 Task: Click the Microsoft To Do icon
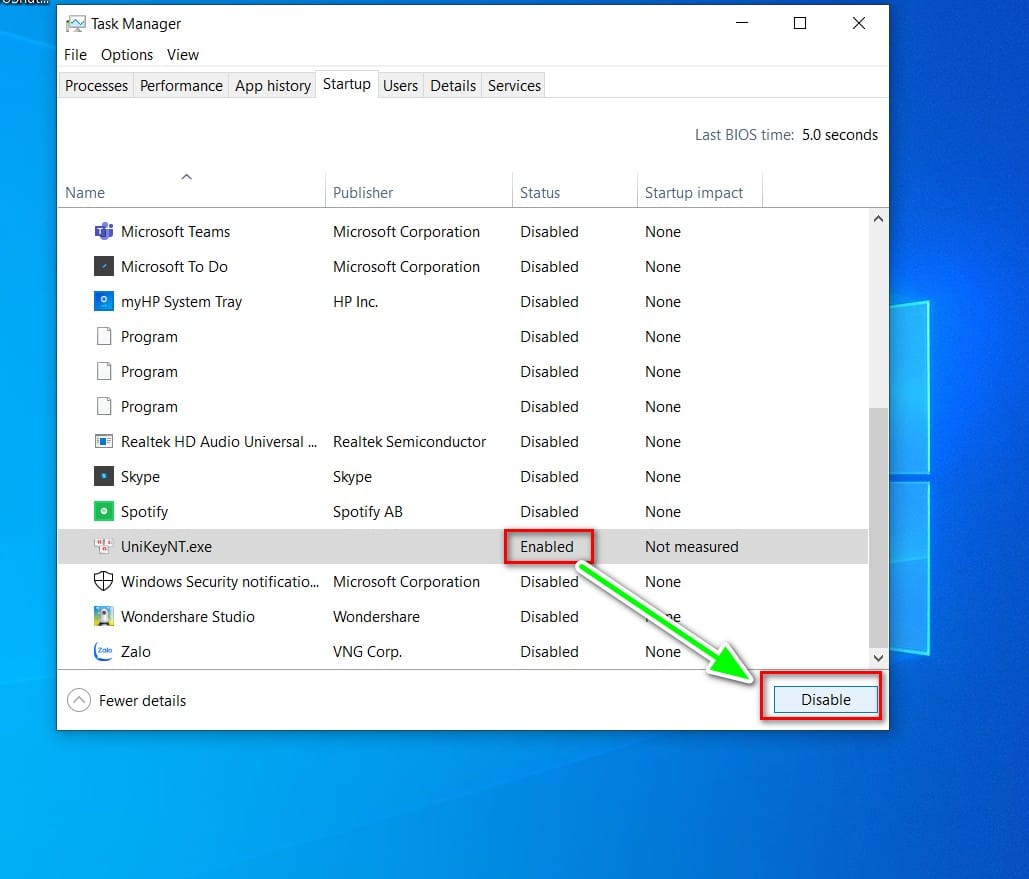point(104,267)
